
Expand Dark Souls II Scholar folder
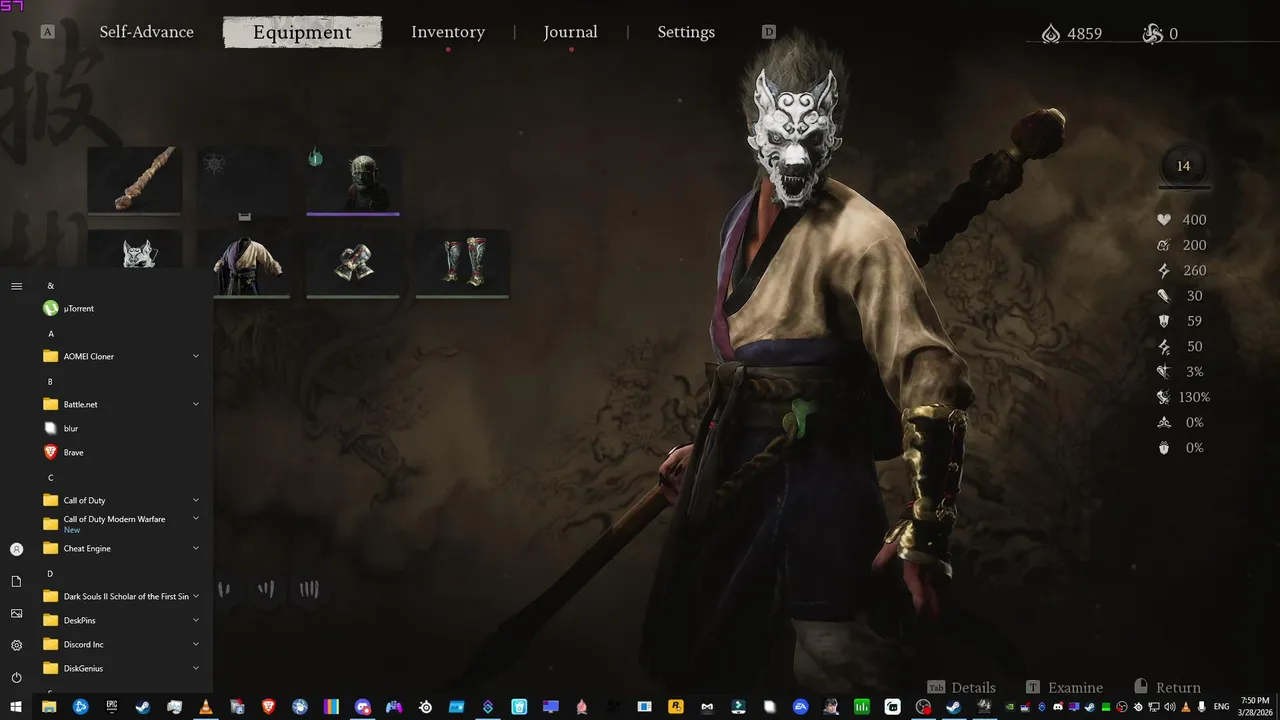click(x=120, y=596)
